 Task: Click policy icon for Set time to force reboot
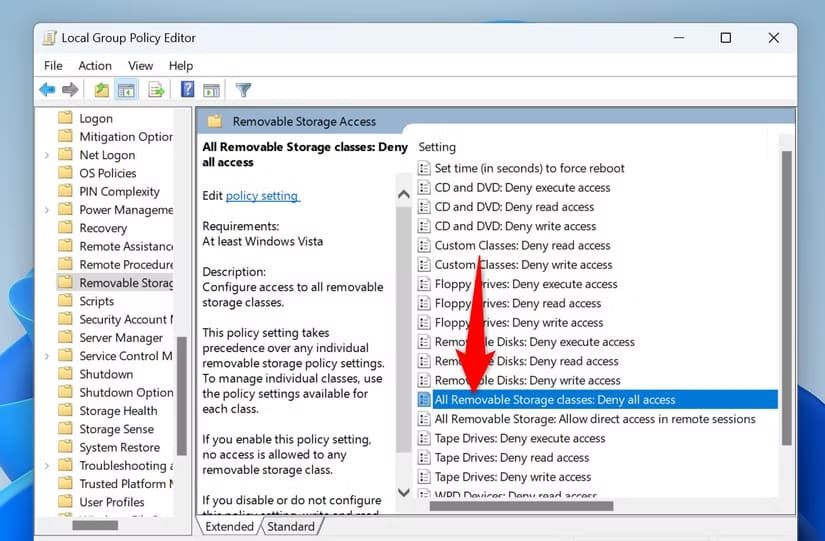[x=424, y=168]
